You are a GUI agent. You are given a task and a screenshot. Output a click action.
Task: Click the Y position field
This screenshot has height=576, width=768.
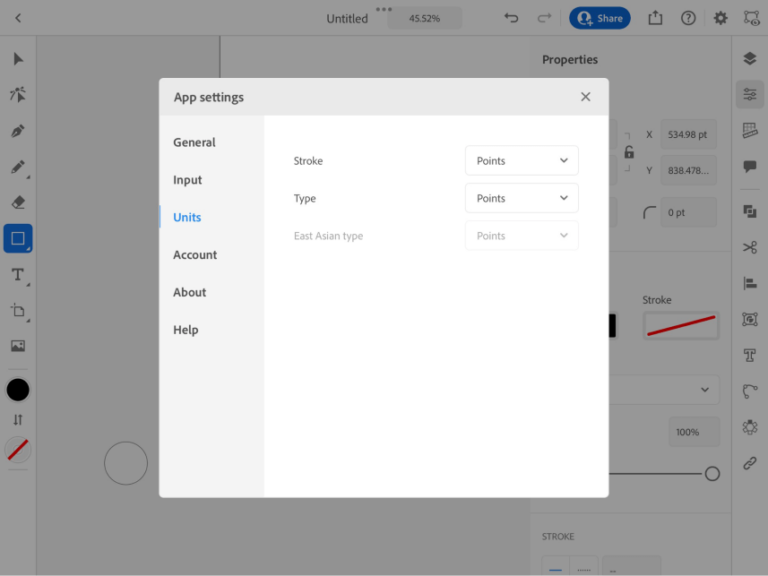(688, 170)
